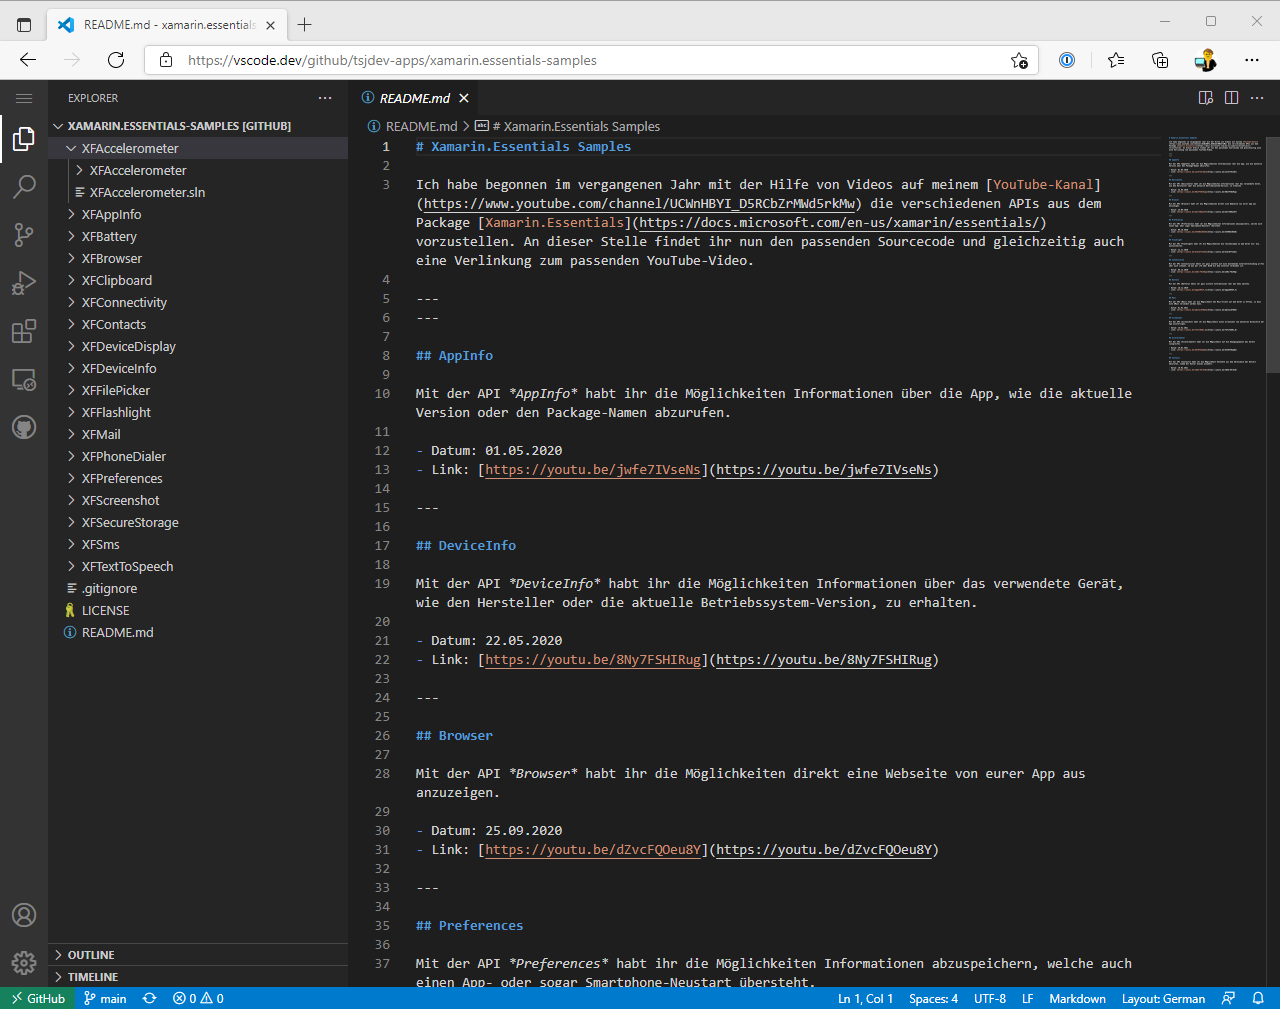Open the Source Control view
The width and height of the screenshot is (1280, 1009).
(24, 234)
